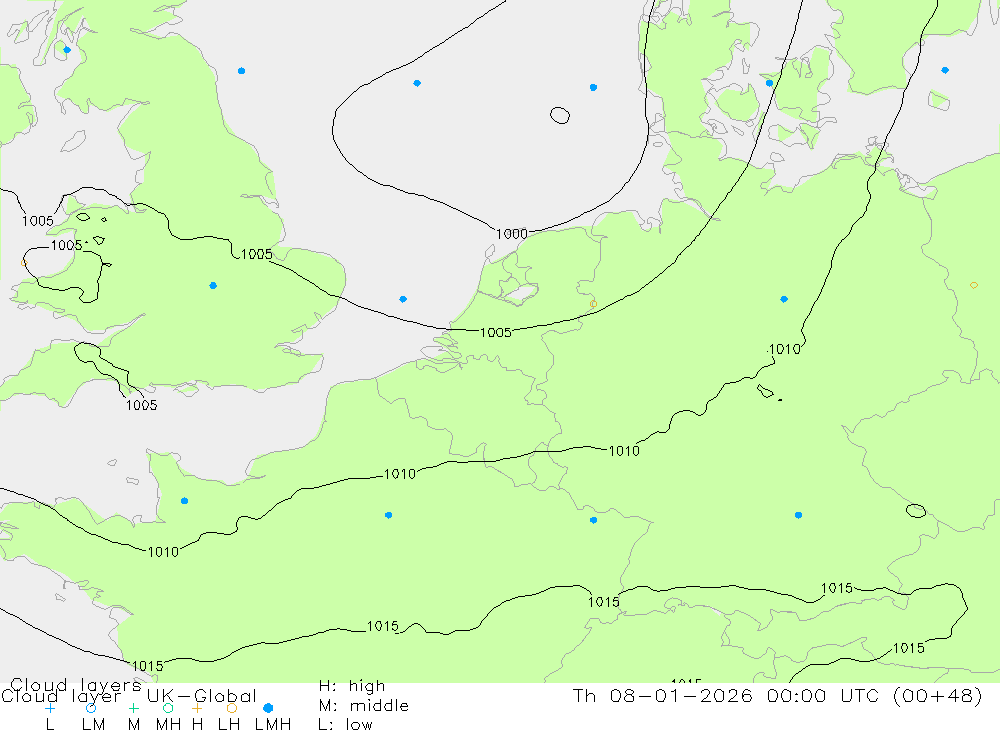Viewport: 1000px width, 733px height.
Task: Click the 'L: low' legend text
Action: pyautogui.click(x=345, y=725)
